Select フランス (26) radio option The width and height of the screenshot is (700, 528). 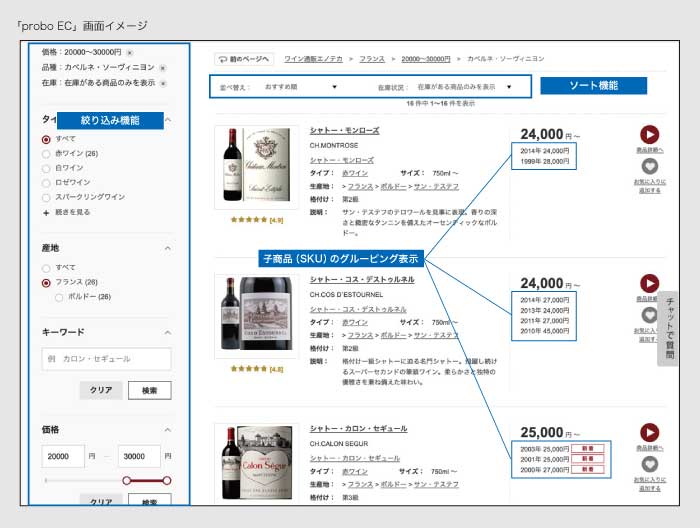[x=46, y=283]
